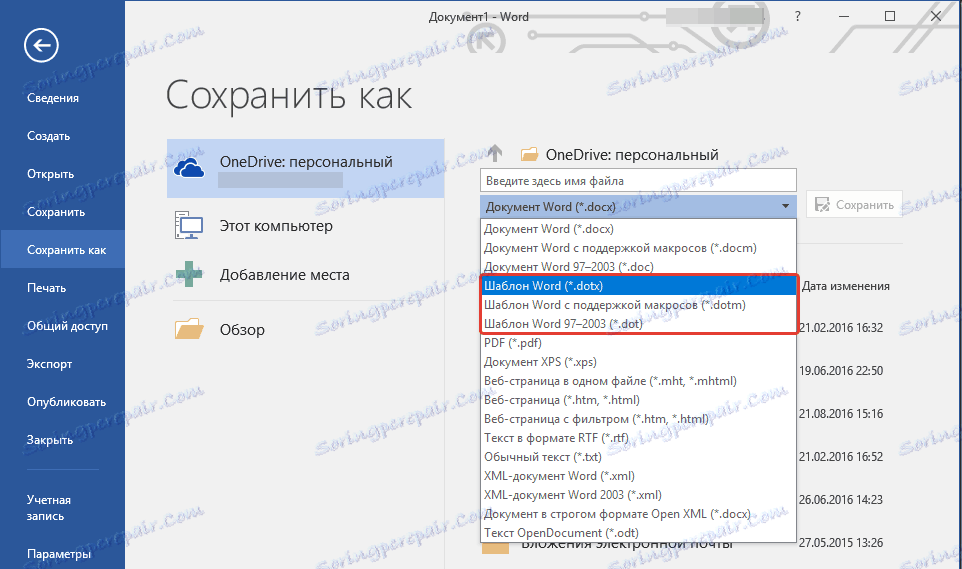Choose XML-документ Word (*.xml)

pyautogui.click(x=638, y=476)
